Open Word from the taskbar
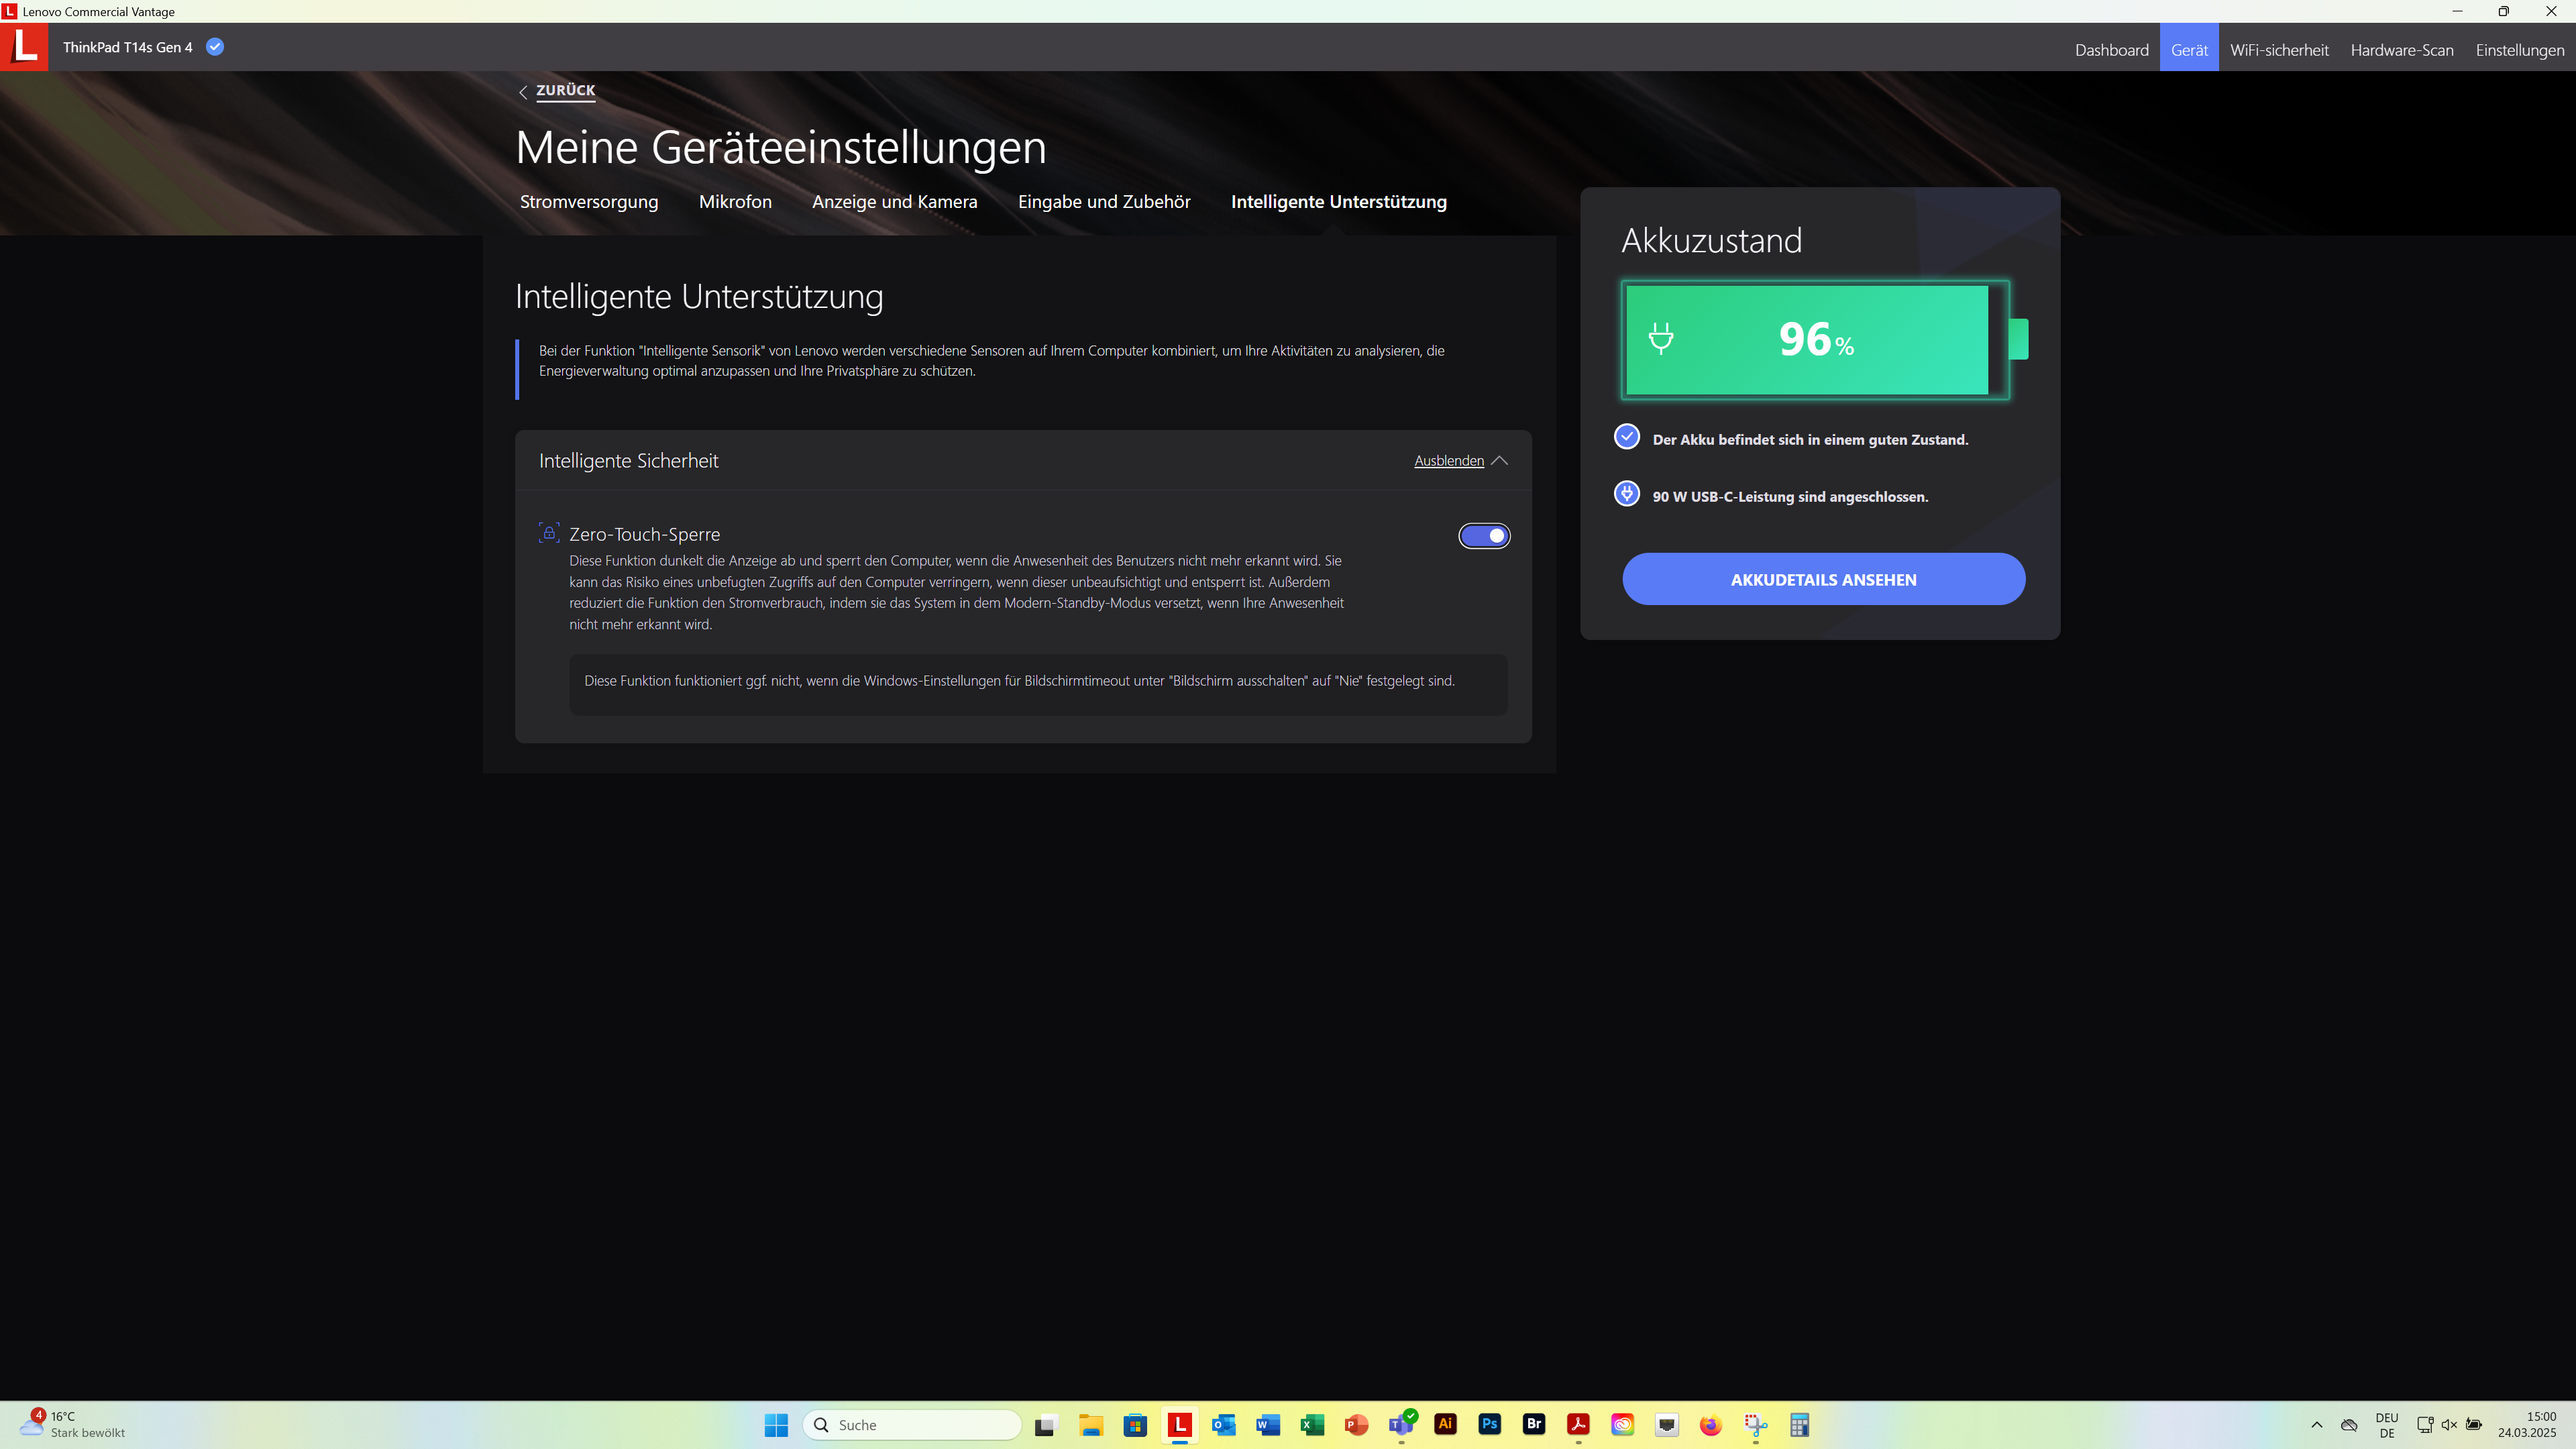This screenshot has width=2576, height=1449. tap(1267, 1425)
